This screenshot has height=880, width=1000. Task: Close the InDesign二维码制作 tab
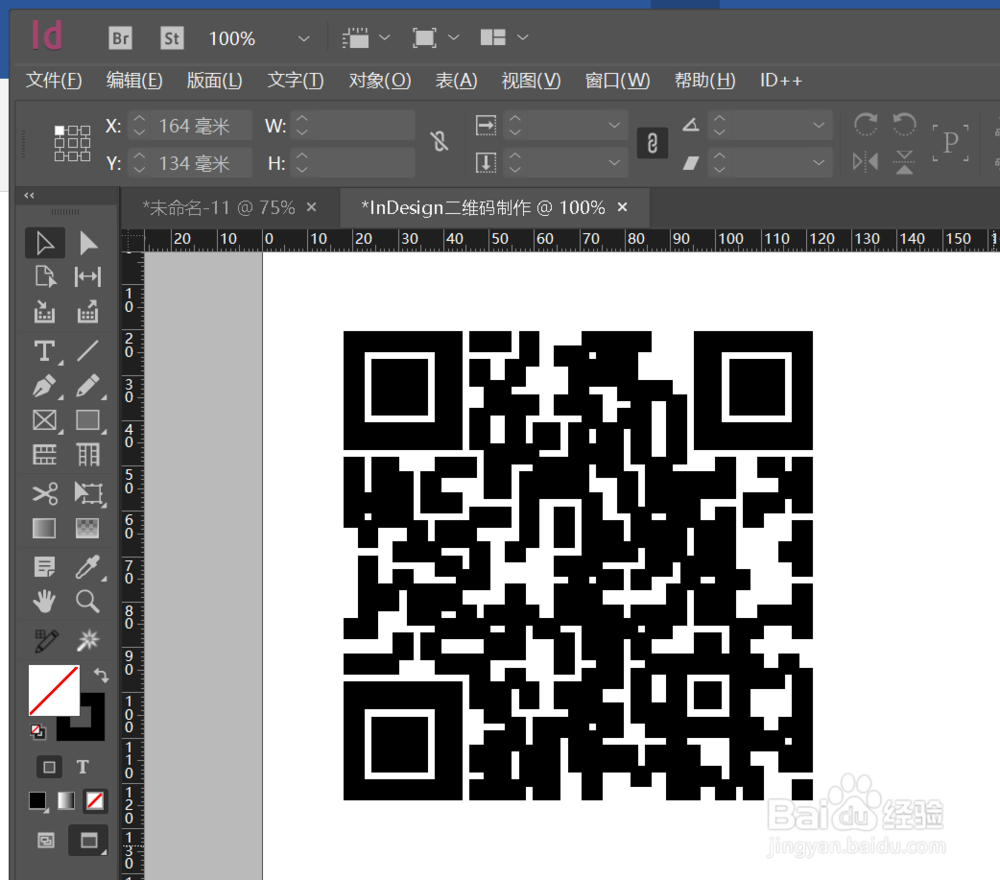click(622, 207)
